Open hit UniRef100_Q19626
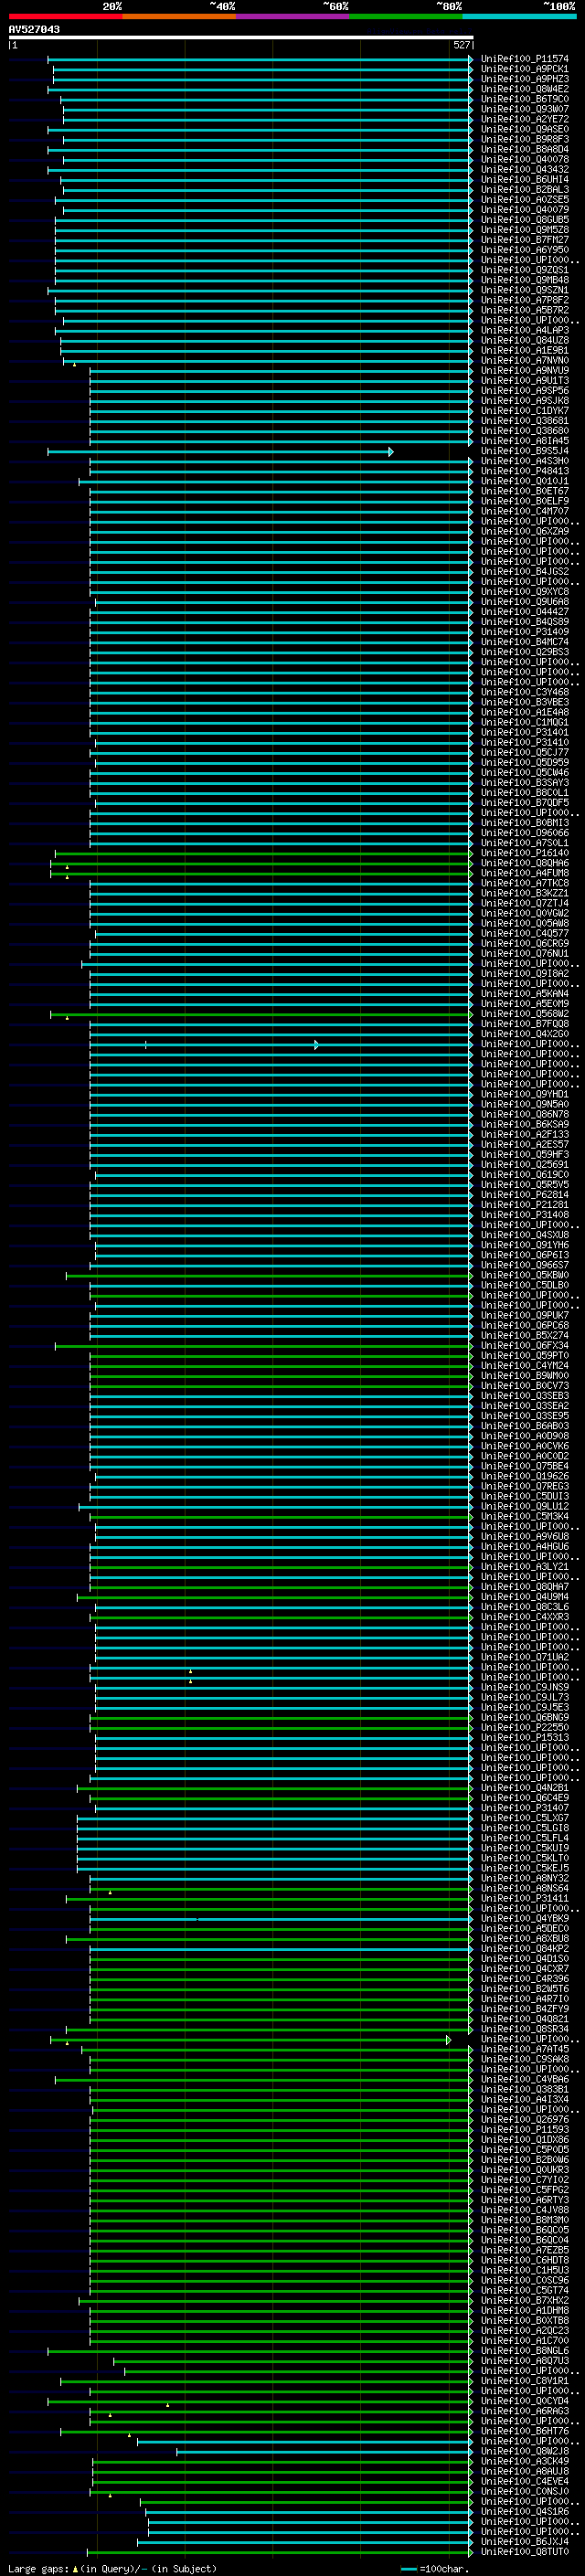The image size is (585, 2576). pyautogui.click(x=525, y=1477)
